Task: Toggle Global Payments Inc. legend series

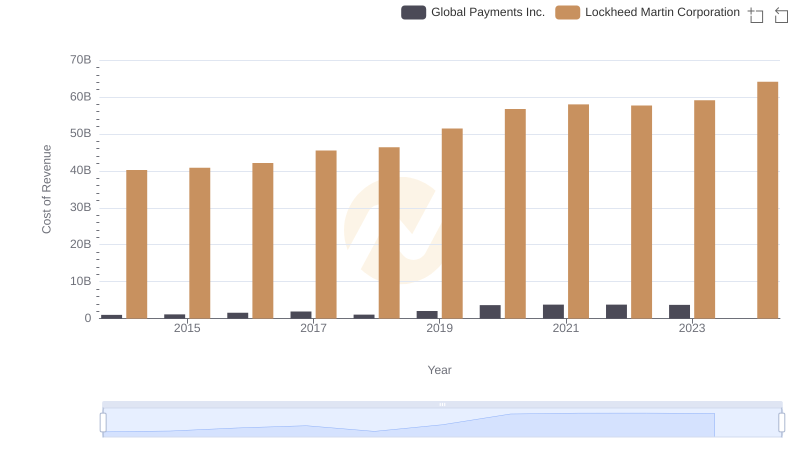Action: [x=472, y=12]
